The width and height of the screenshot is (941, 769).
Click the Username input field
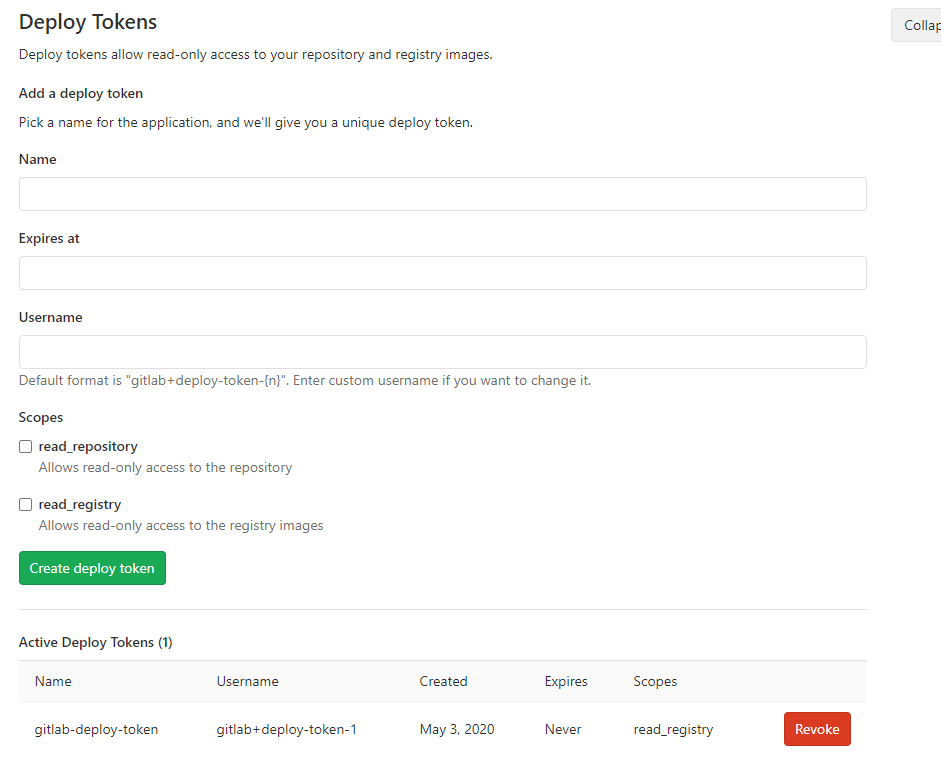[x=442, y=352]
